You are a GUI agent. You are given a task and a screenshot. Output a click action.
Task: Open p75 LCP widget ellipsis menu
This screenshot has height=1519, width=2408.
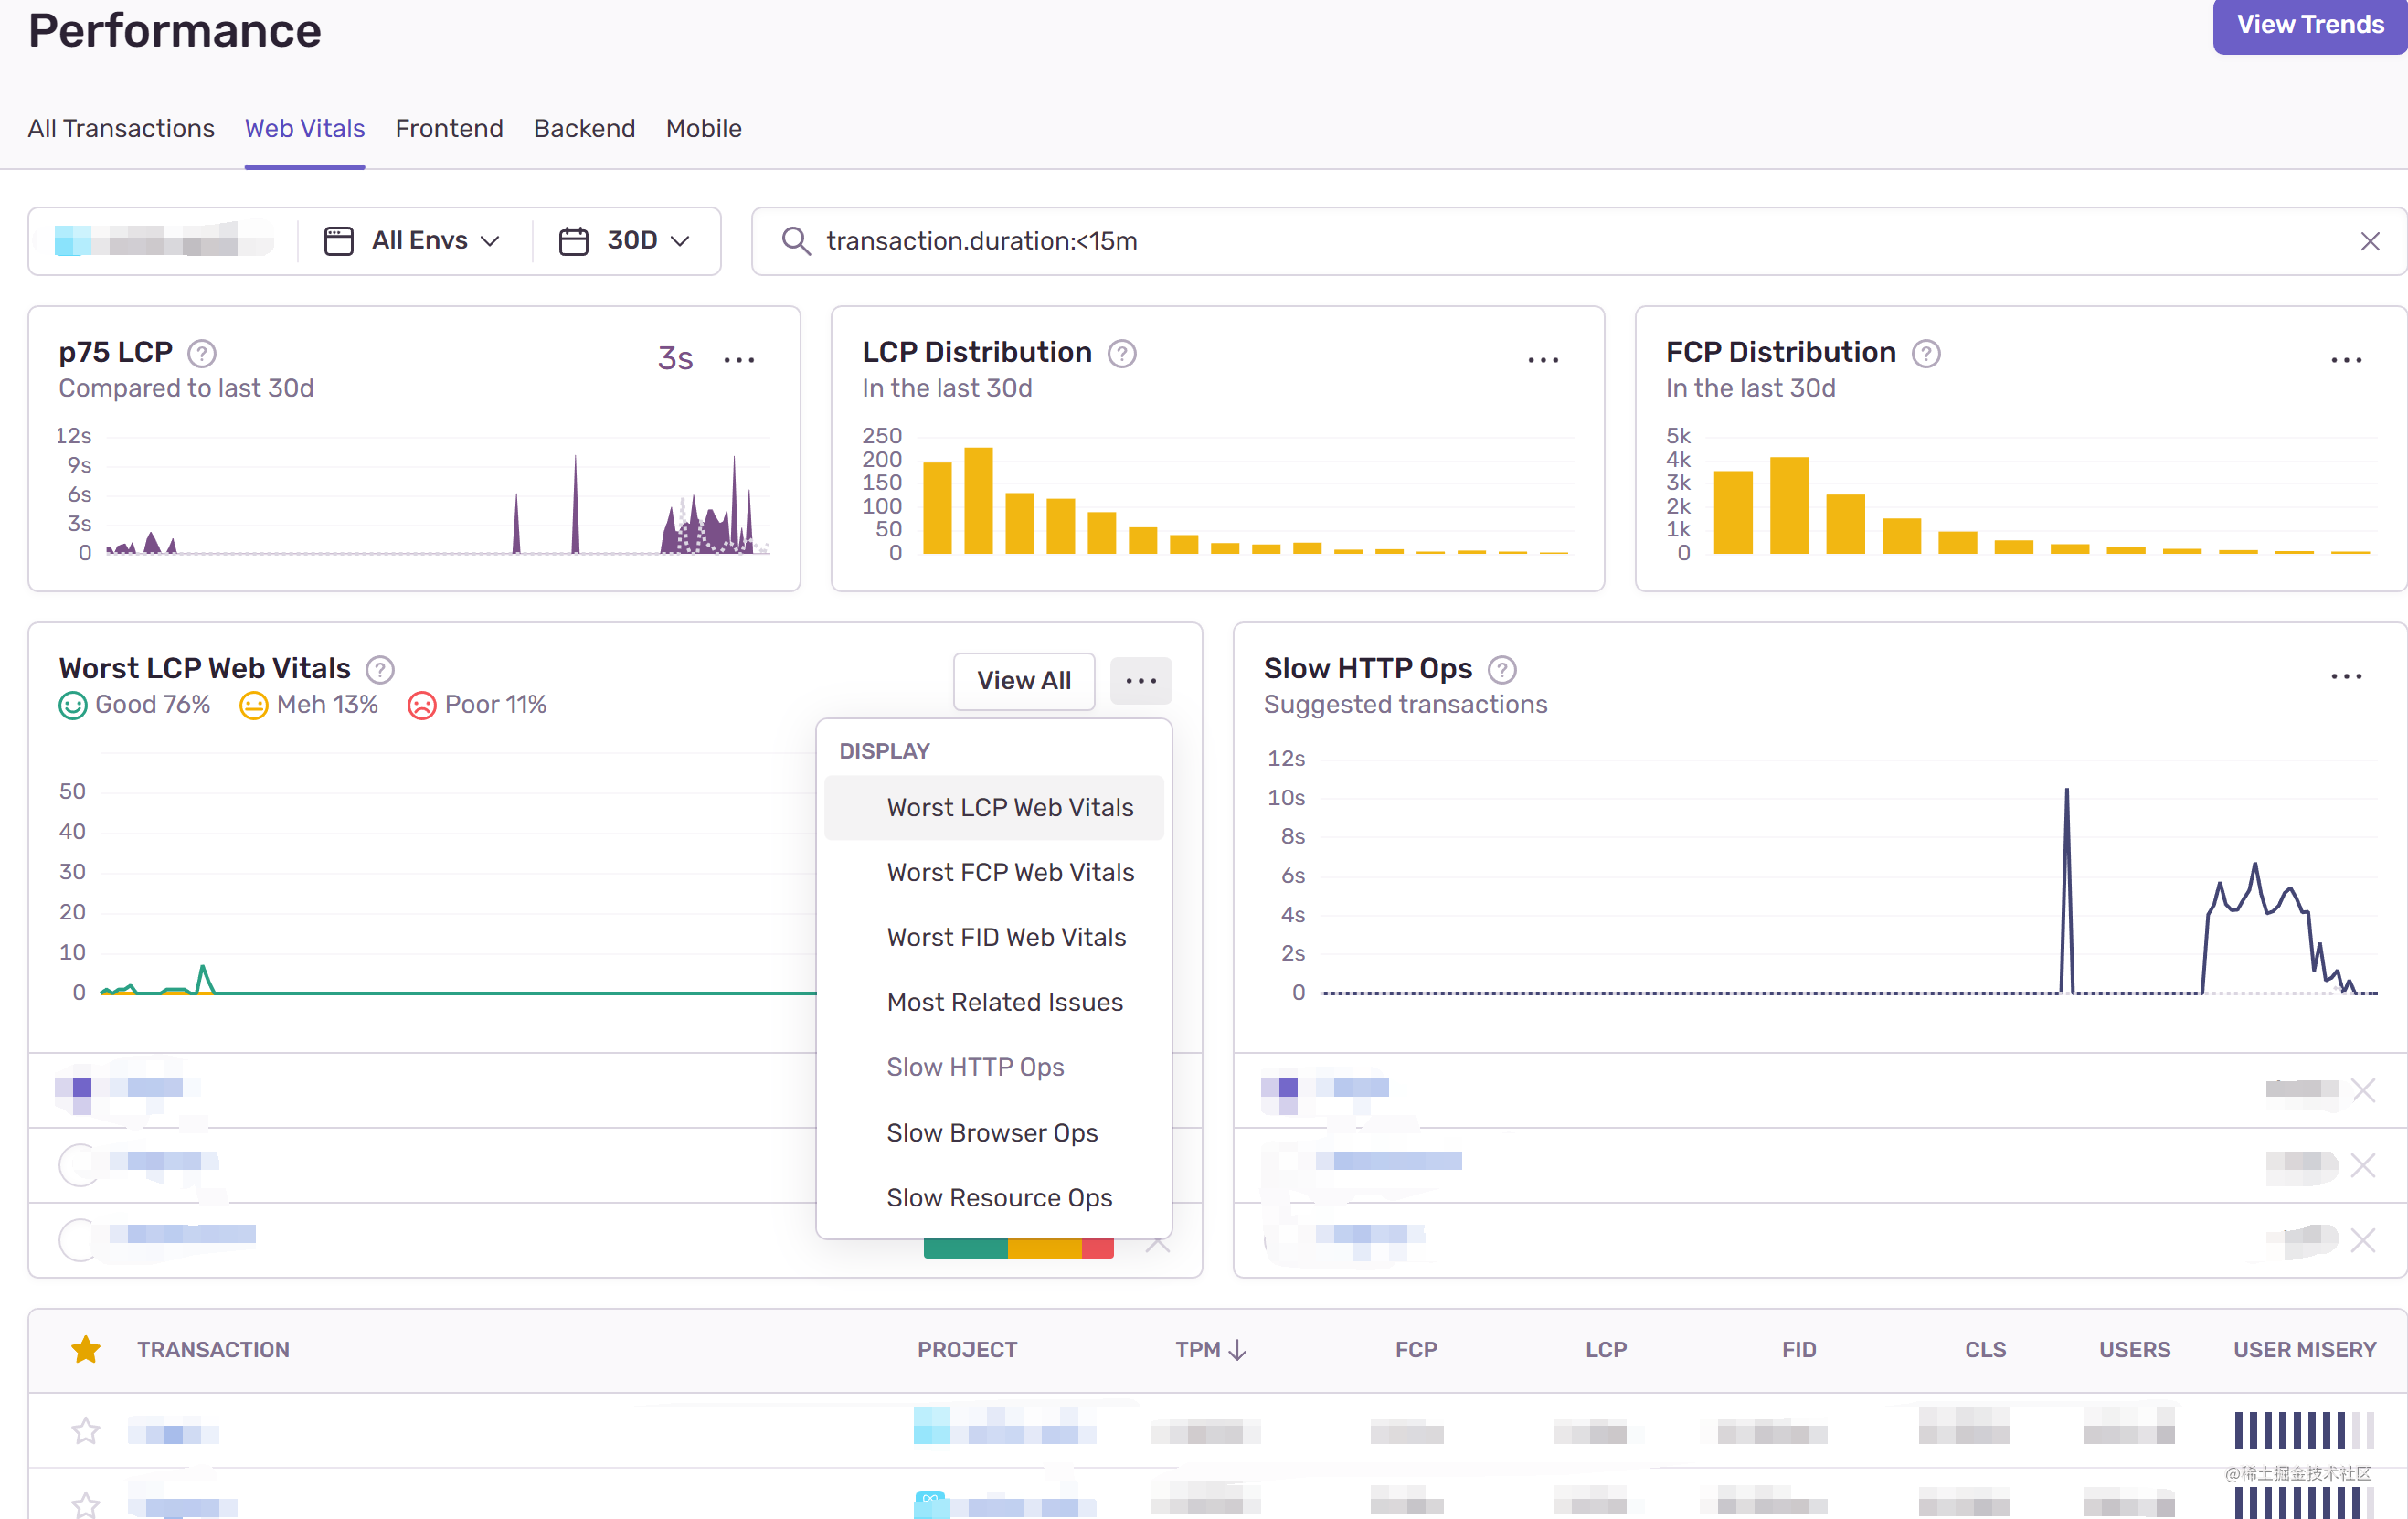[x=739, y=359]
